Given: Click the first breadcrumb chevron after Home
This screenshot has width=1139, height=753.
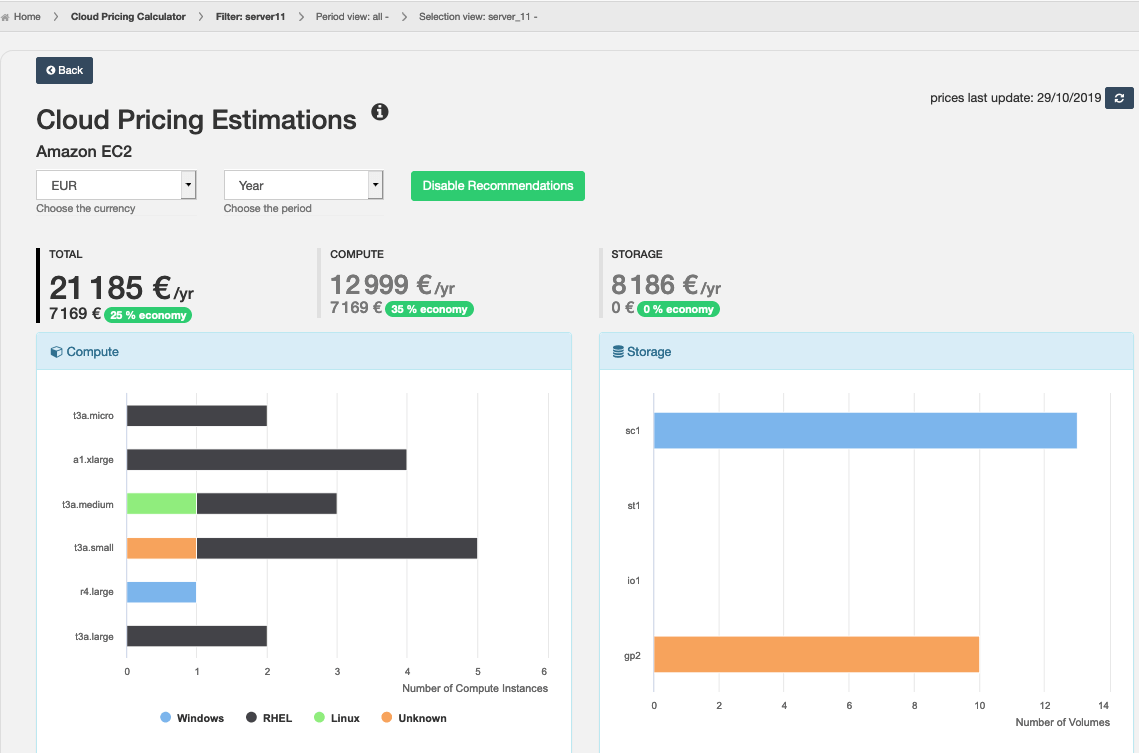Looking at the screenshot, I should [x=55, y=17].
